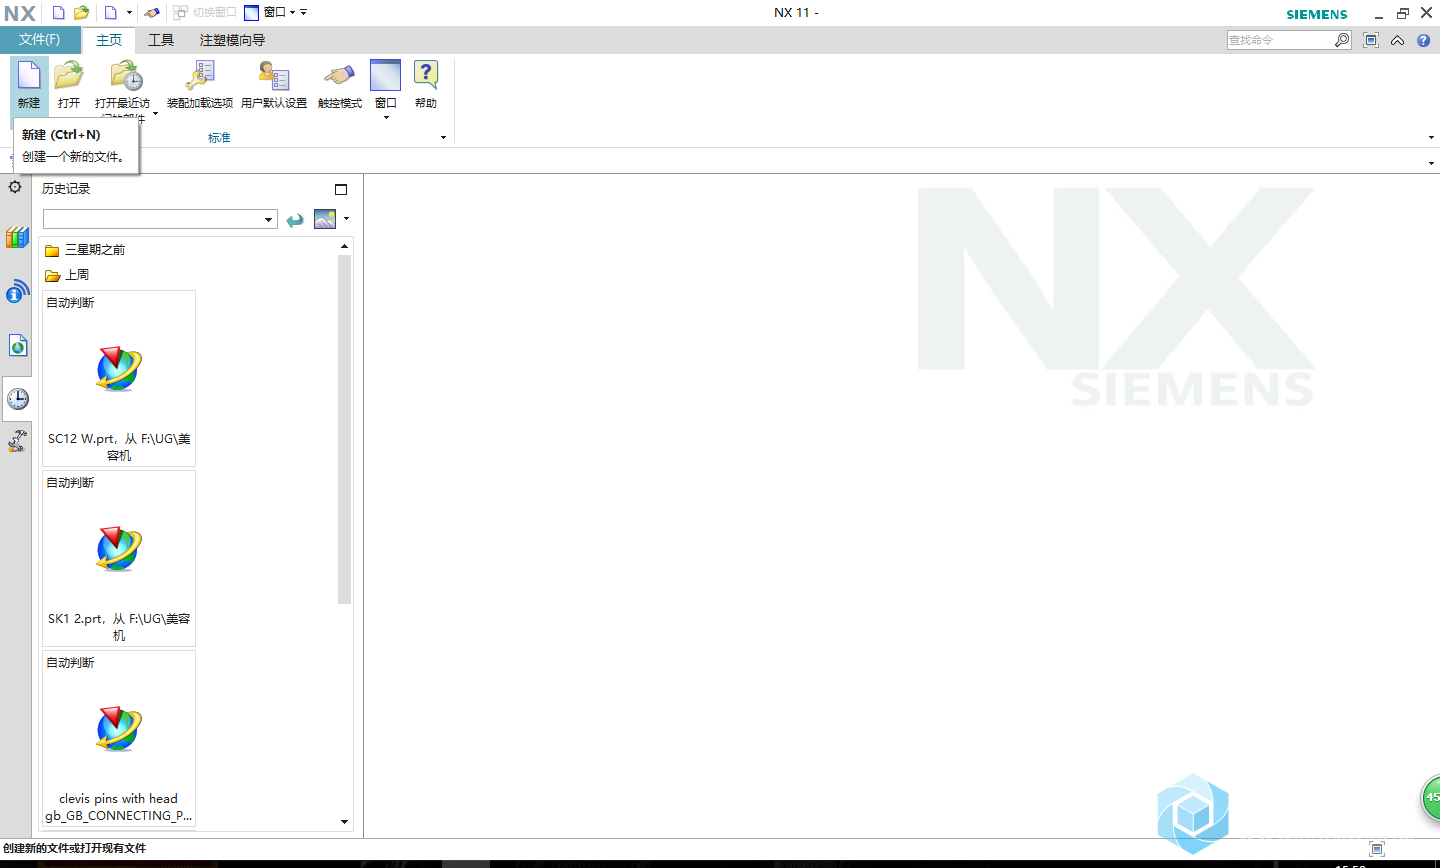Click the 标准 group label
The image size is (1440, 868).
(219, 138)
